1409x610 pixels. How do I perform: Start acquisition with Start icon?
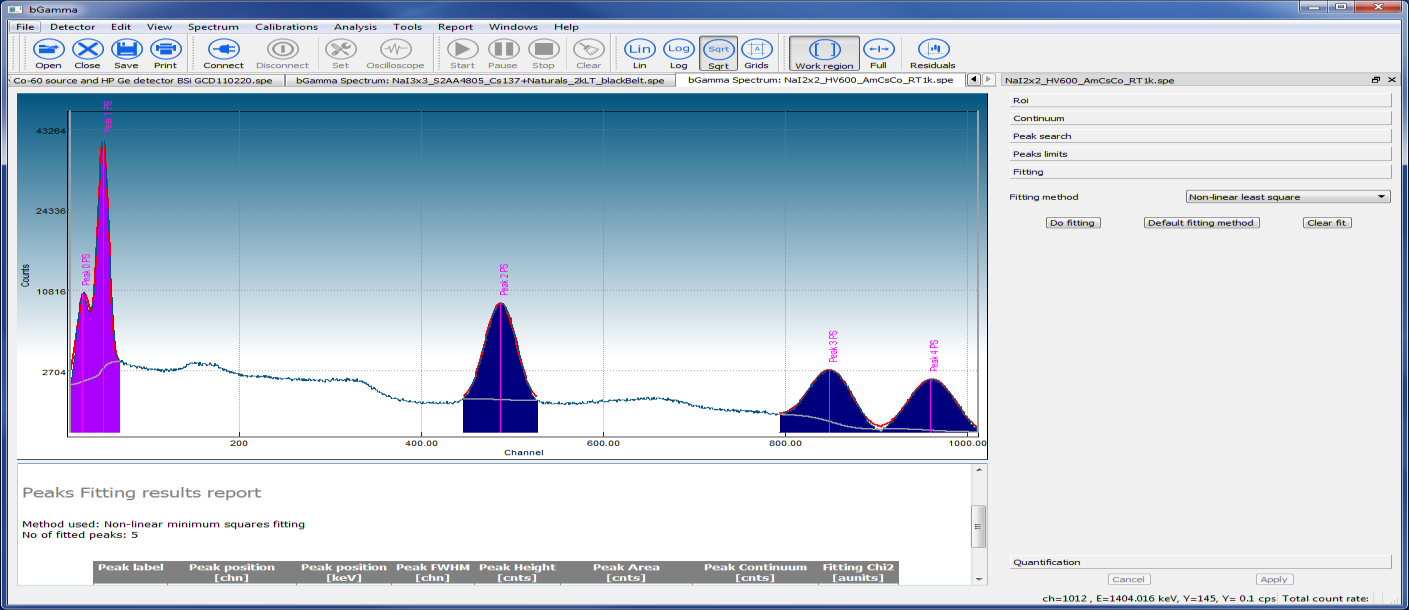point(462,53)
